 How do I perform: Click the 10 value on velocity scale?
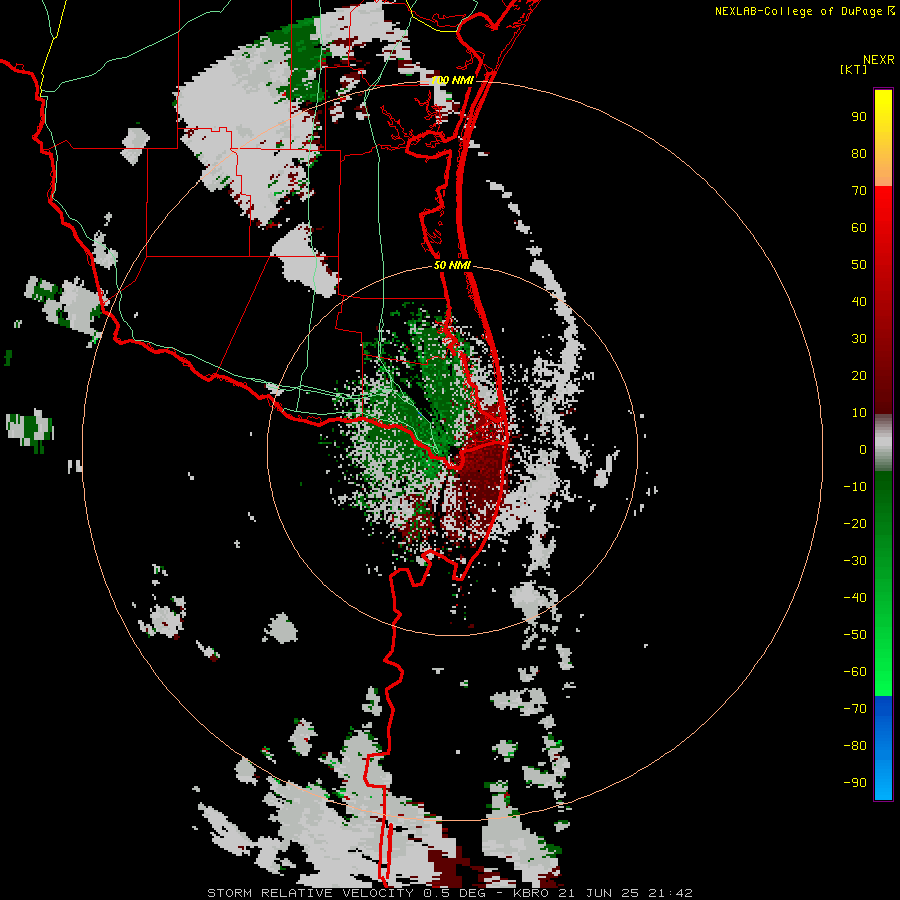point(859,413)
